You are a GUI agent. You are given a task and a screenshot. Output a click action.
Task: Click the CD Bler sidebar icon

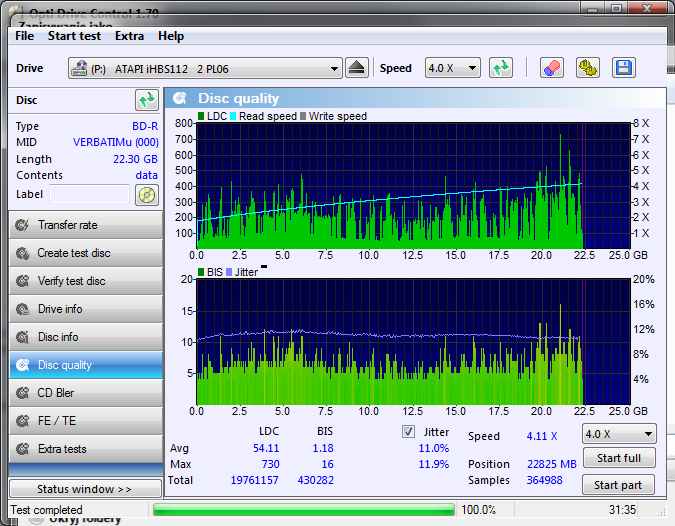(22, 393)
